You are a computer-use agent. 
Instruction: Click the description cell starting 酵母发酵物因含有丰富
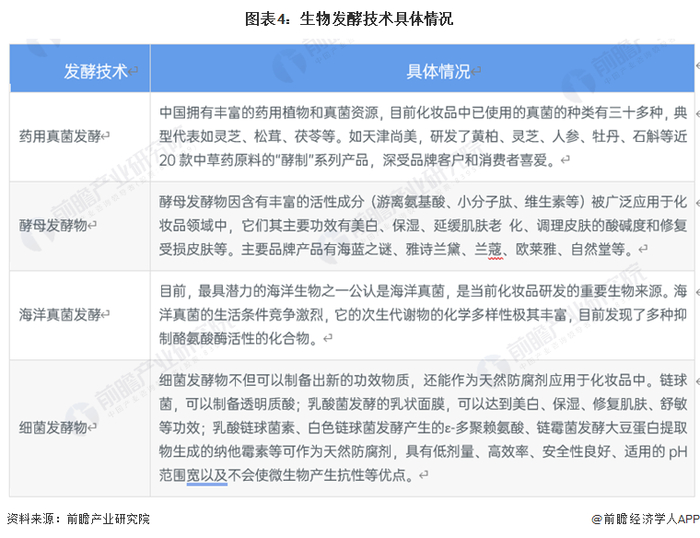(x=422, y=226)
